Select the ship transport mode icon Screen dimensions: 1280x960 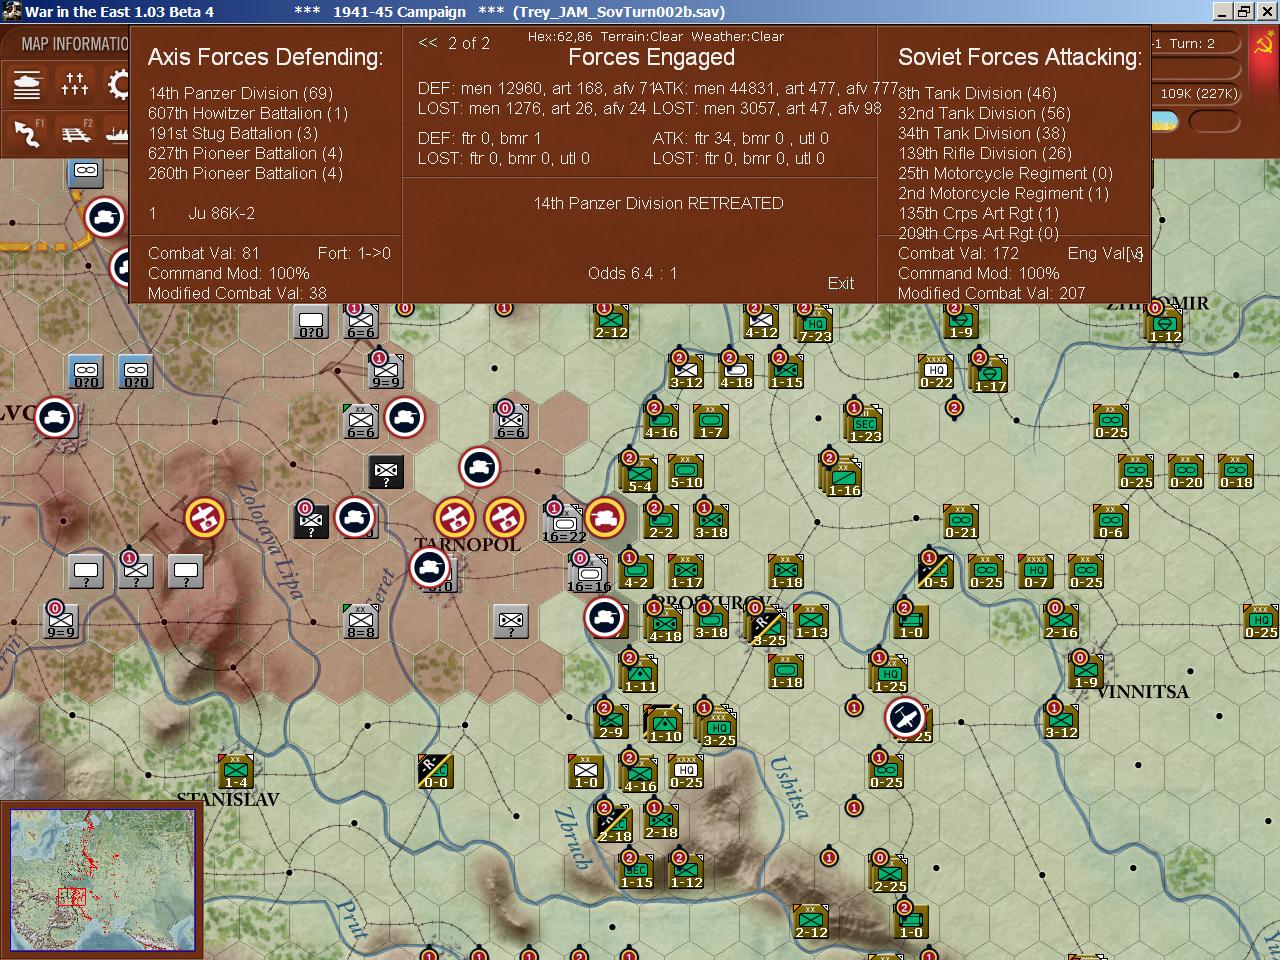118,132
